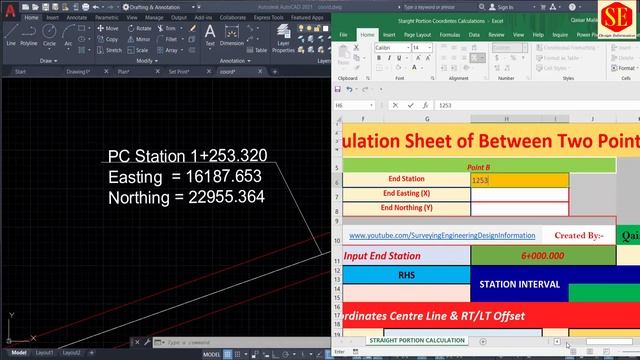Screen dimensions: 640x360
Task: Toggle Merge & Center in Alignment group
Action: (477, 58)
